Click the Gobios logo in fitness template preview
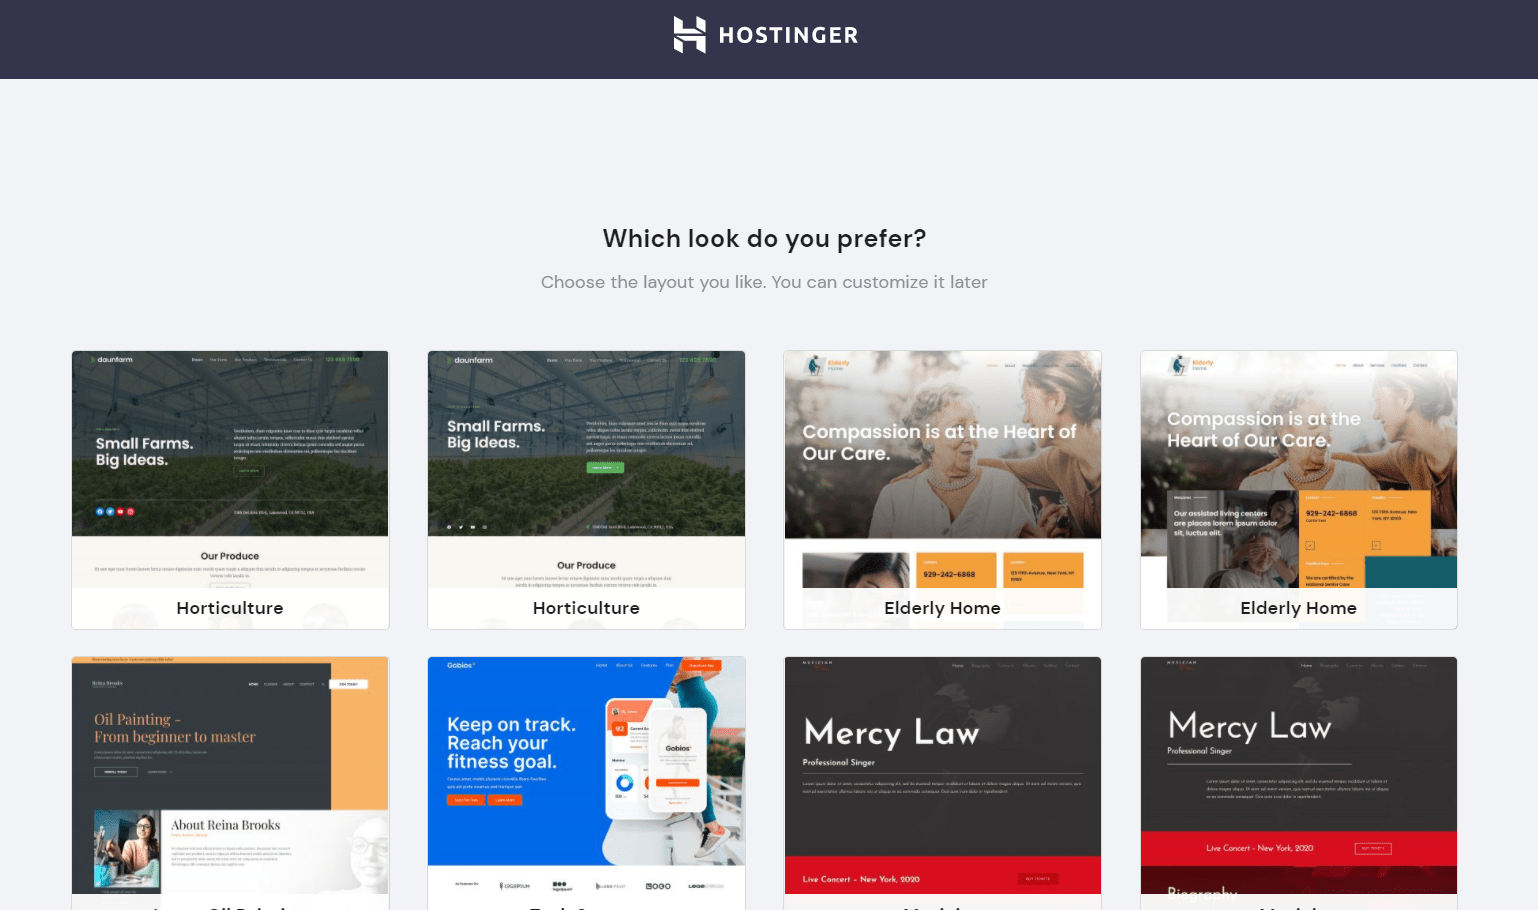1538x910 pixels. click(461, 665)
